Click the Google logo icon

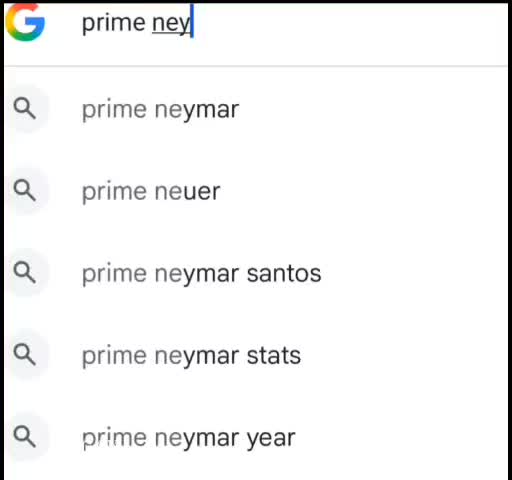click(x=25, y=22)
